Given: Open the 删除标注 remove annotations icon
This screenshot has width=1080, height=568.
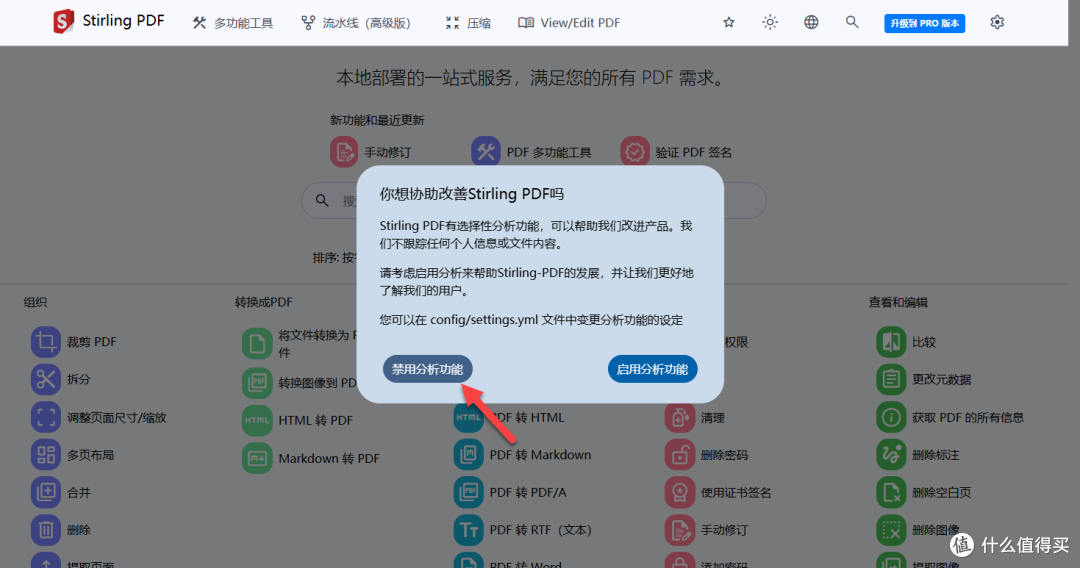Looking at the screenshot, I should coord(891,455).
